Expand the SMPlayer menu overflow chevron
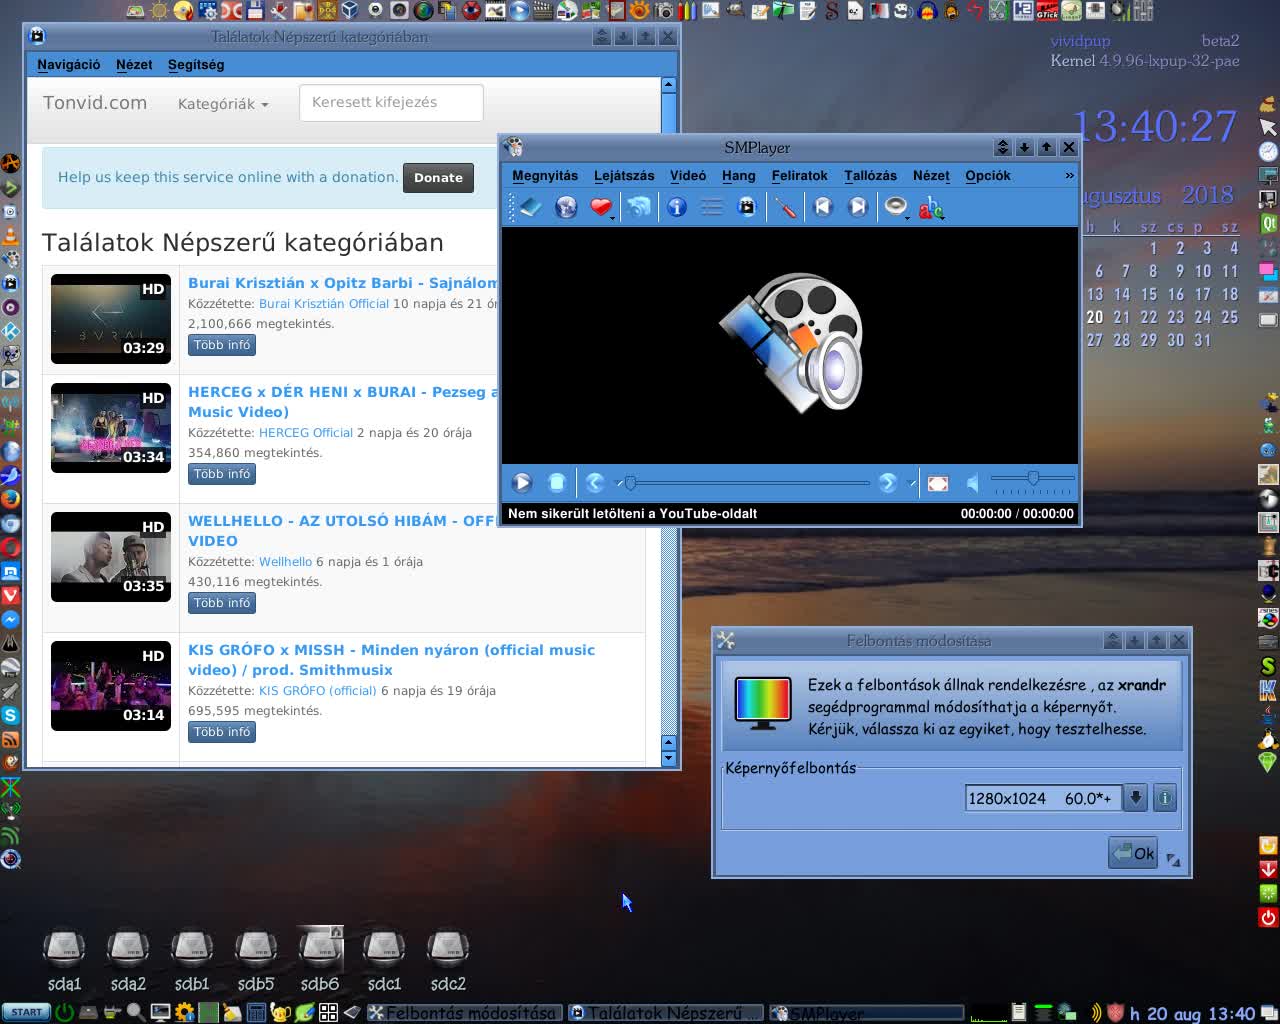The width and height of the screenshot is (1280, 1024). coord(1069,175)
